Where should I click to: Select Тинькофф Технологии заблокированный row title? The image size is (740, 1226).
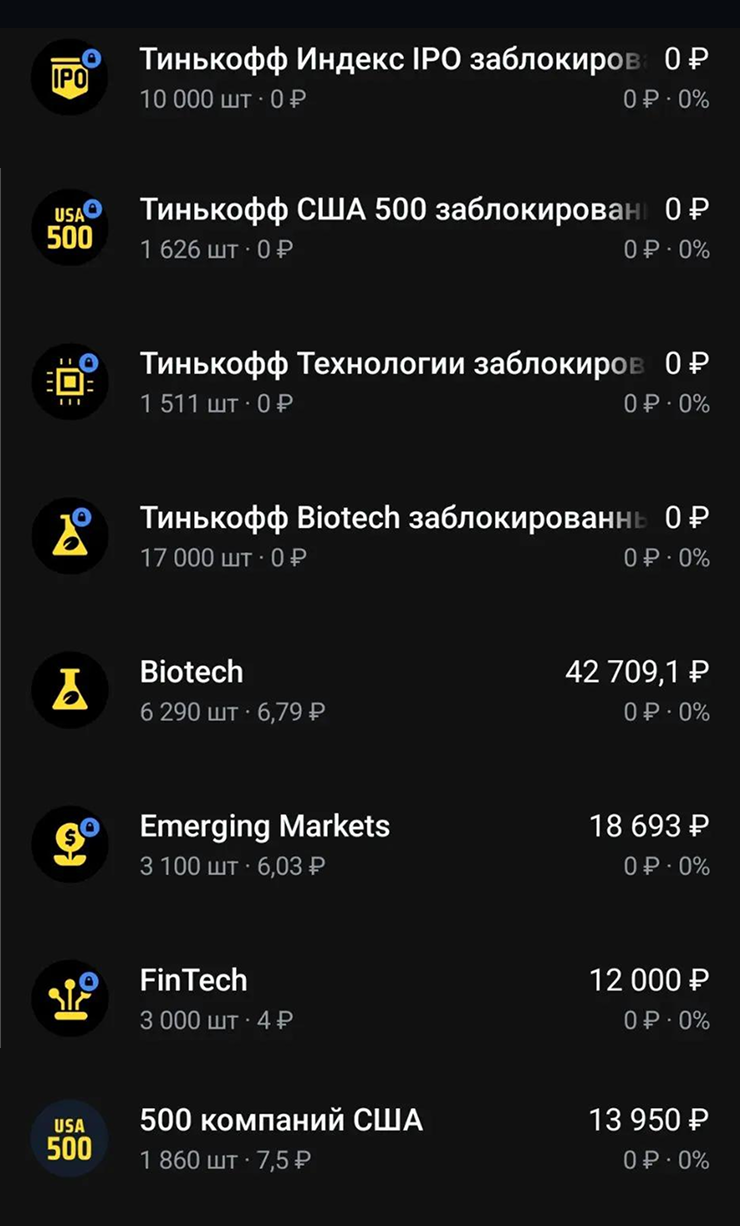coord(394,364)
